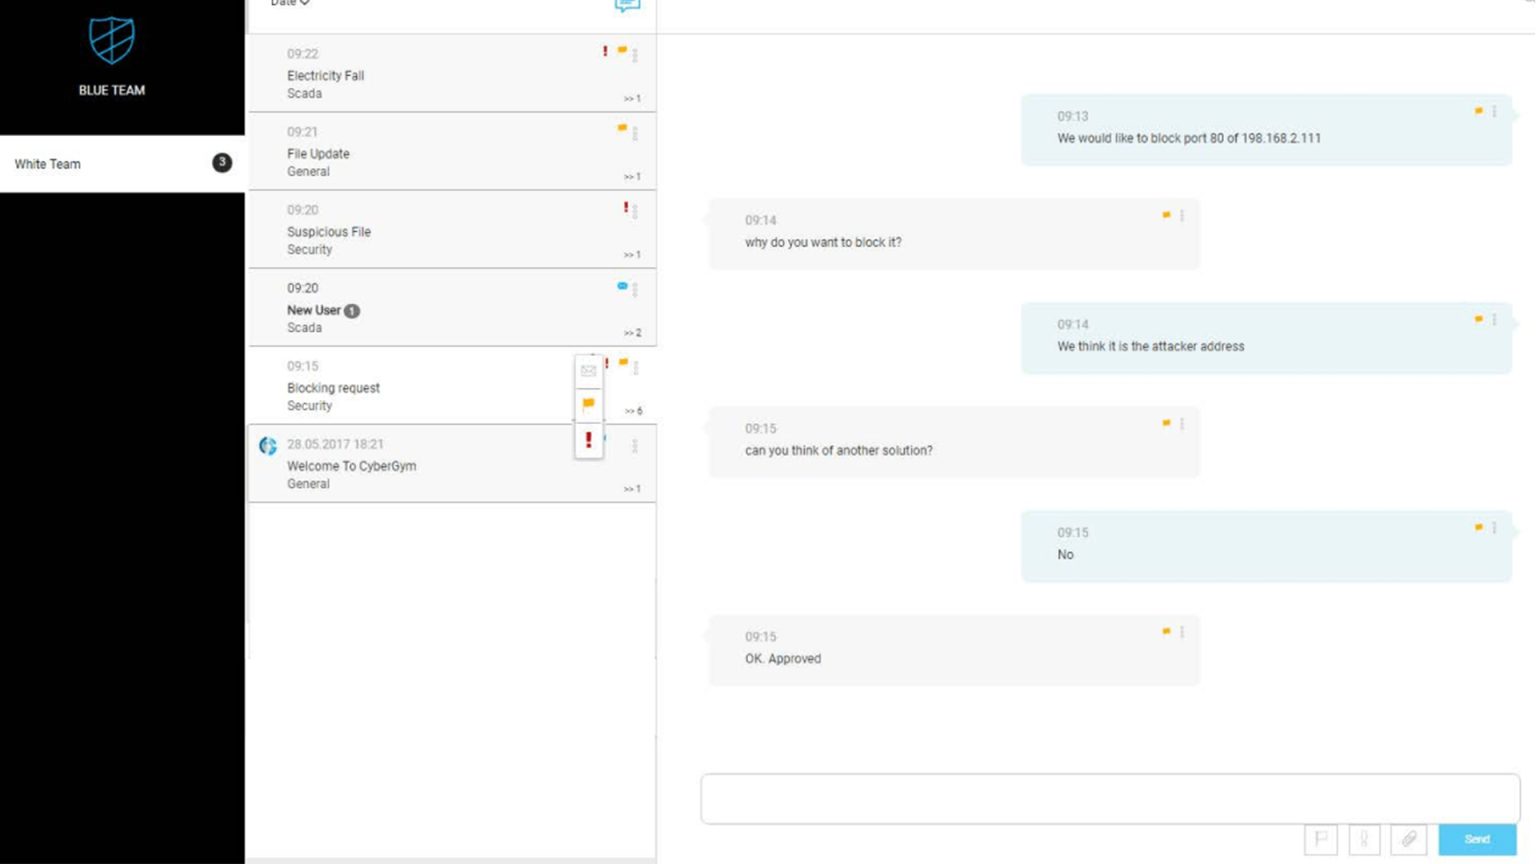Click the flag on the 'No' message
This screenshot has width=1536, height=864.
1478,527
